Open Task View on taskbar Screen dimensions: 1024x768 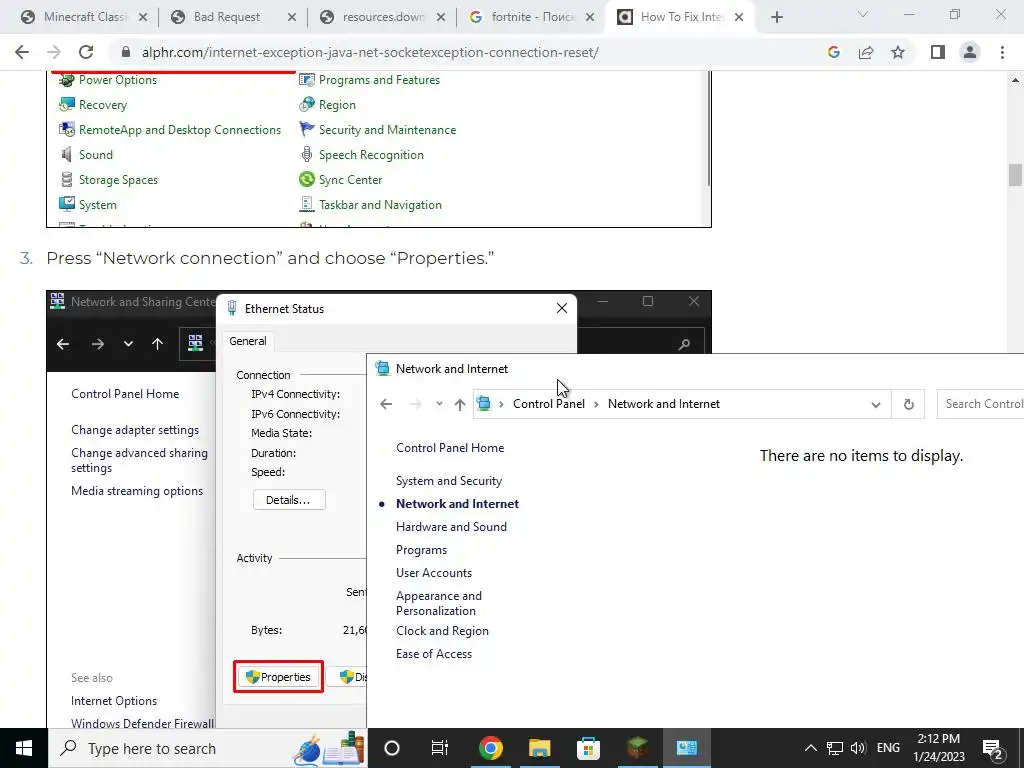[440, 748]
